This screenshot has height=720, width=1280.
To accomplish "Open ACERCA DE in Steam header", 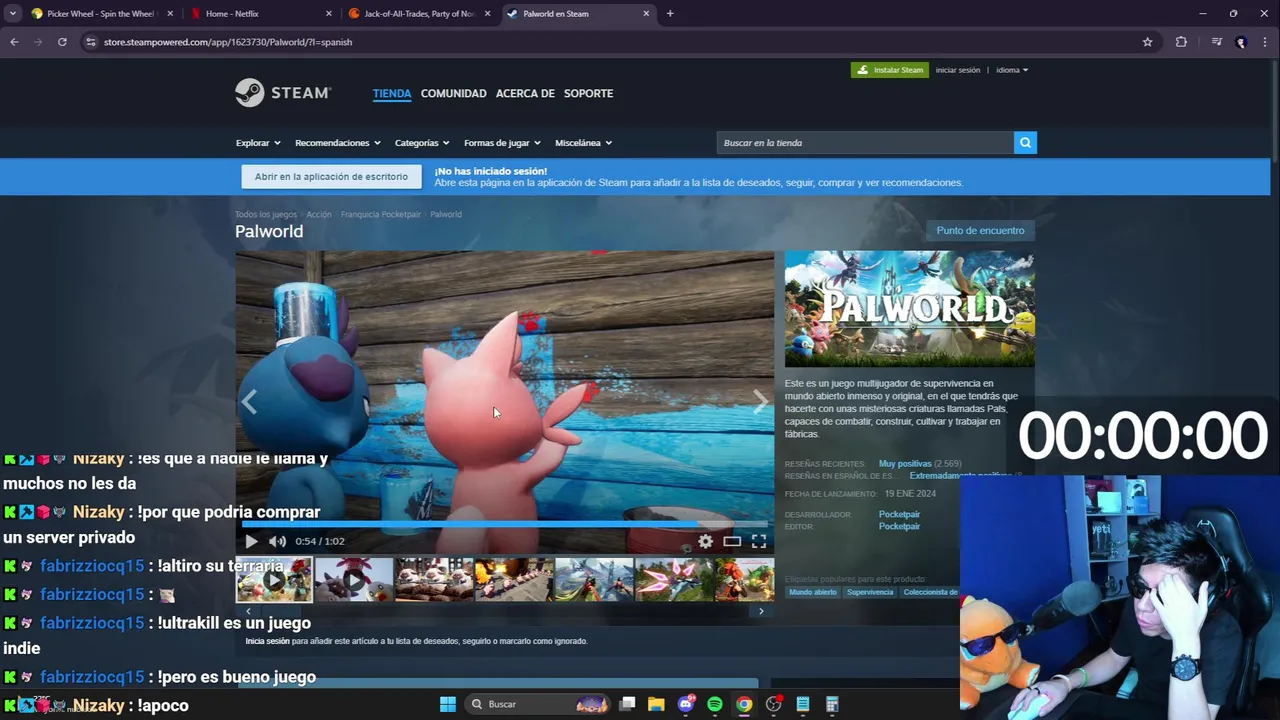I will [525, 93].
